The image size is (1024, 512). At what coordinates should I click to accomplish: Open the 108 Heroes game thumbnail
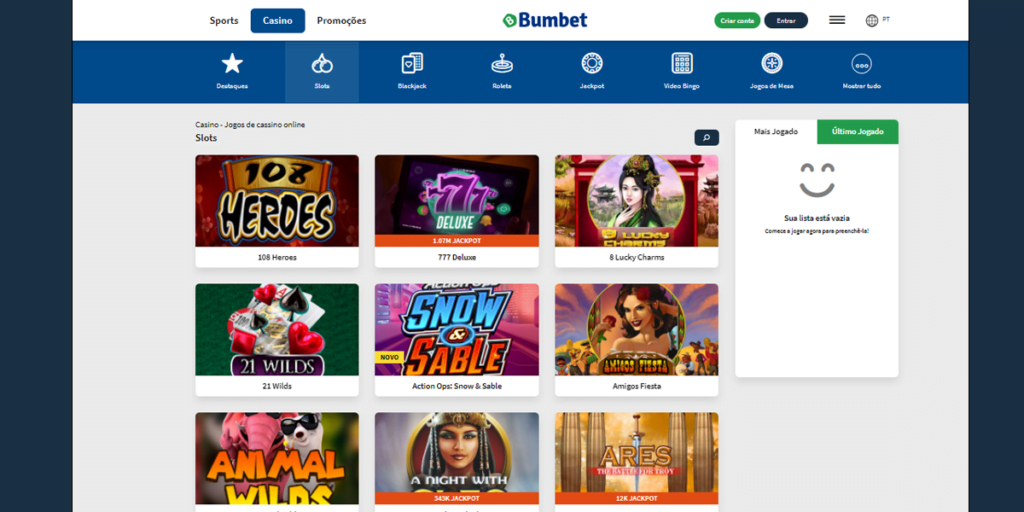[x=277, y=200]
